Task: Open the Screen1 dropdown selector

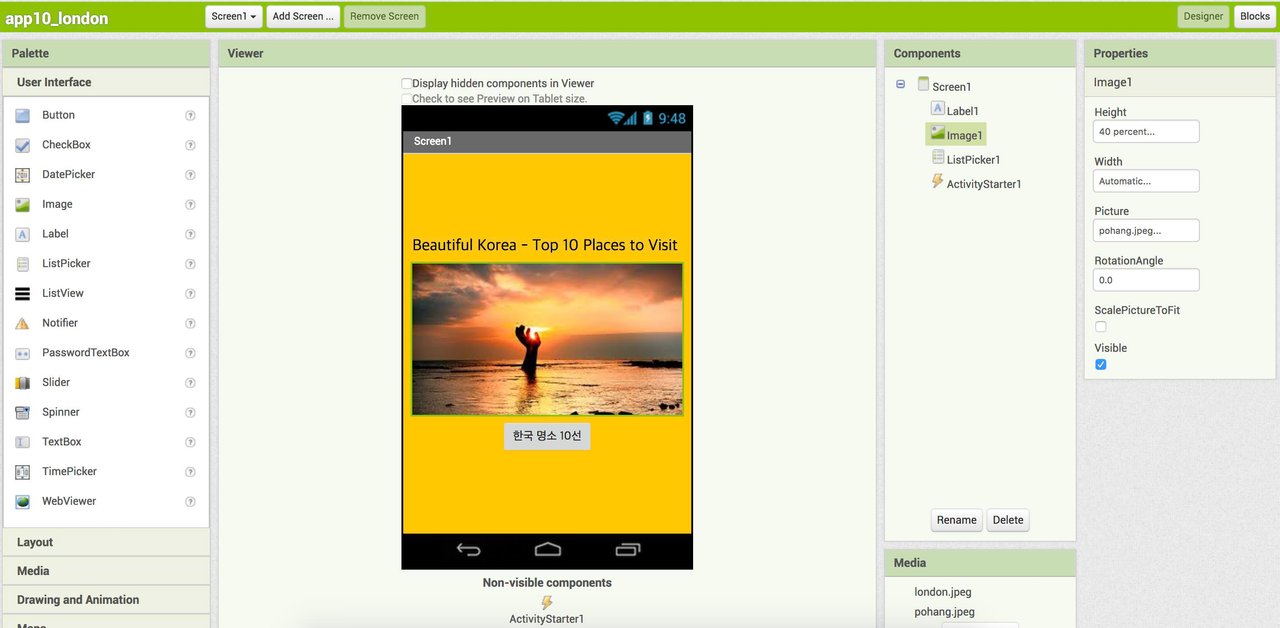Action: (x=235, y=17)
